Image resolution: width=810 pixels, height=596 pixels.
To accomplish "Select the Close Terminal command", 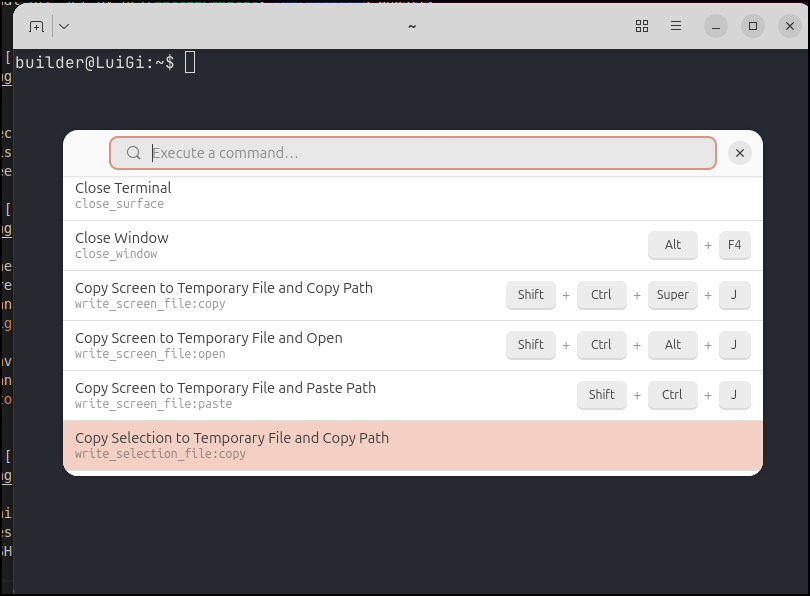I will click(x=300, y=195).
